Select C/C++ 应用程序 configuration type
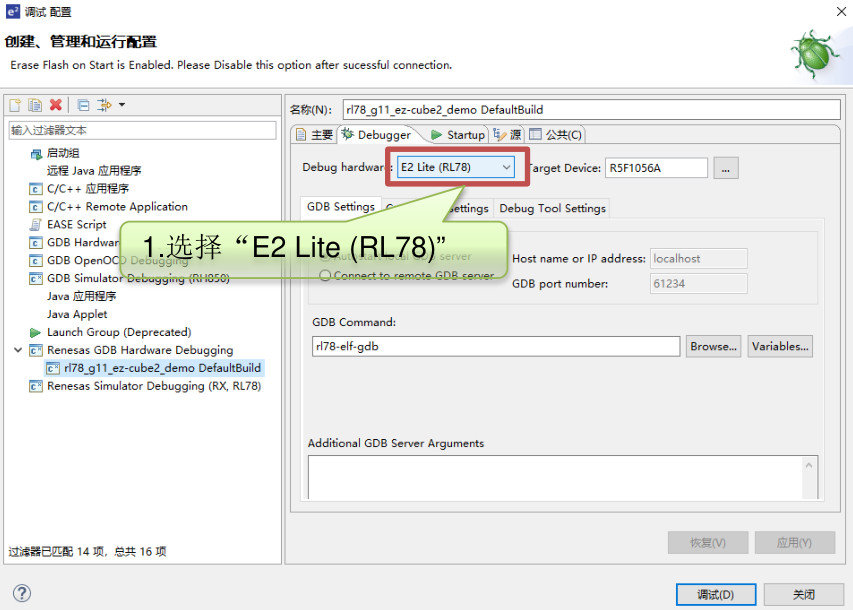Viewport: 853px width, 610px height. pos(88,189)
